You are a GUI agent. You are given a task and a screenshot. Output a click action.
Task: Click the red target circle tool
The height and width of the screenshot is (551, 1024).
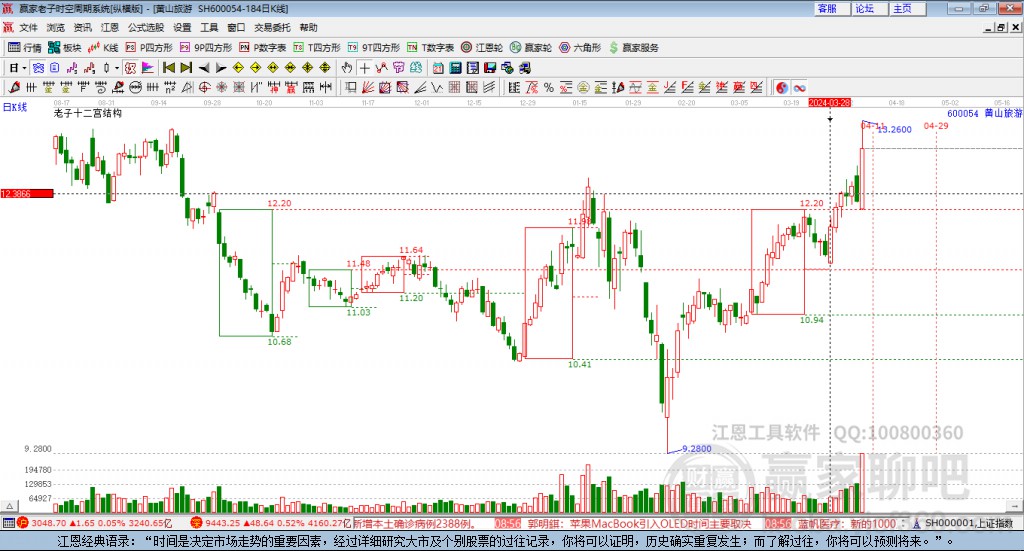click(204, 87)
